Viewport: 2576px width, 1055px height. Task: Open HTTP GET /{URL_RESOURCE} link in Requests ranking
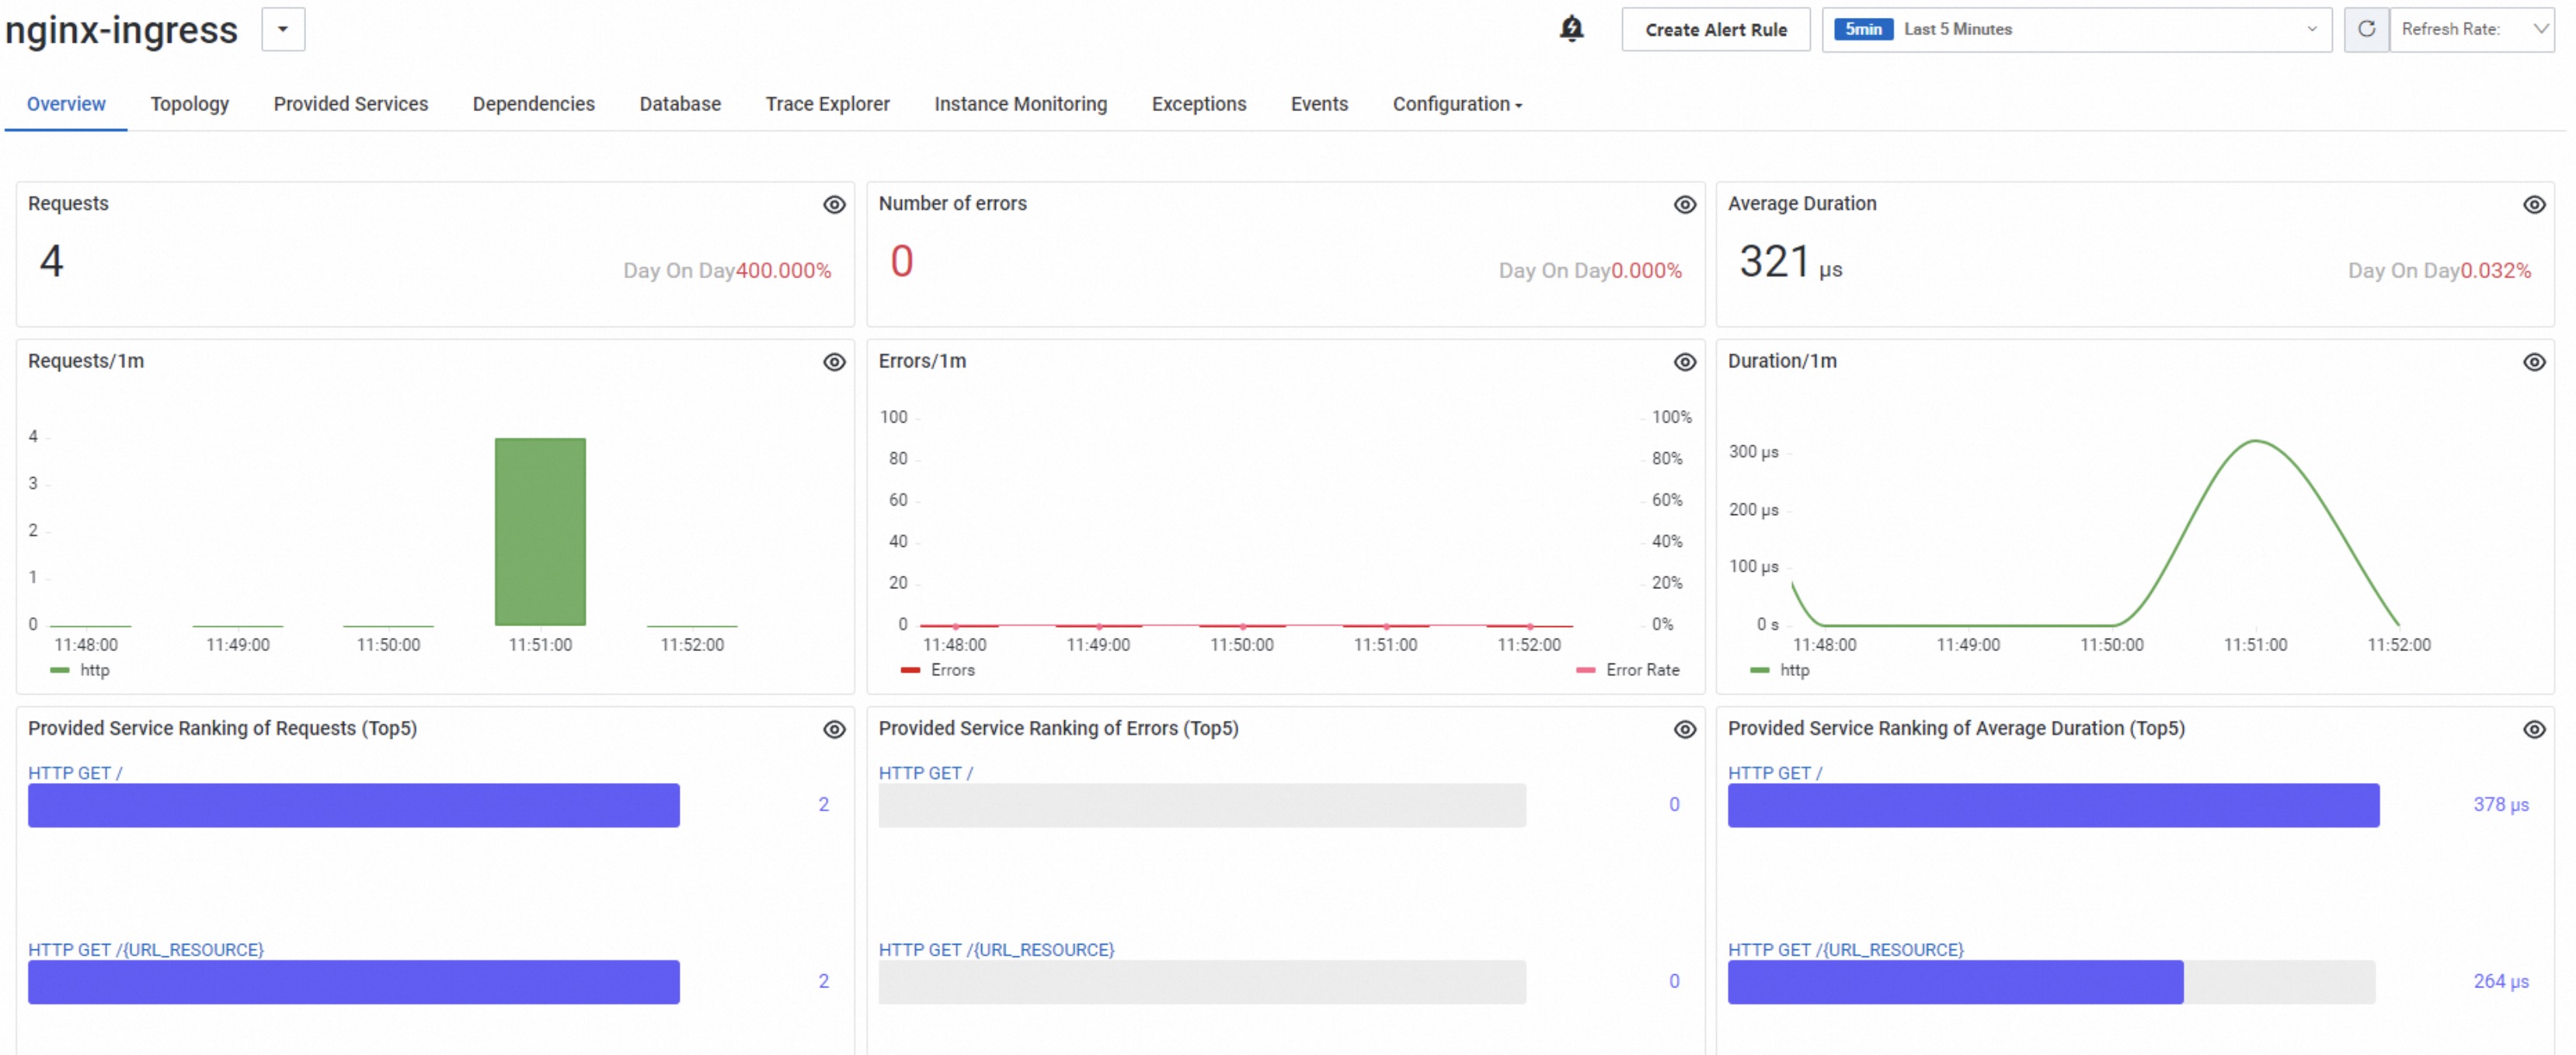[x=146, y=949]
